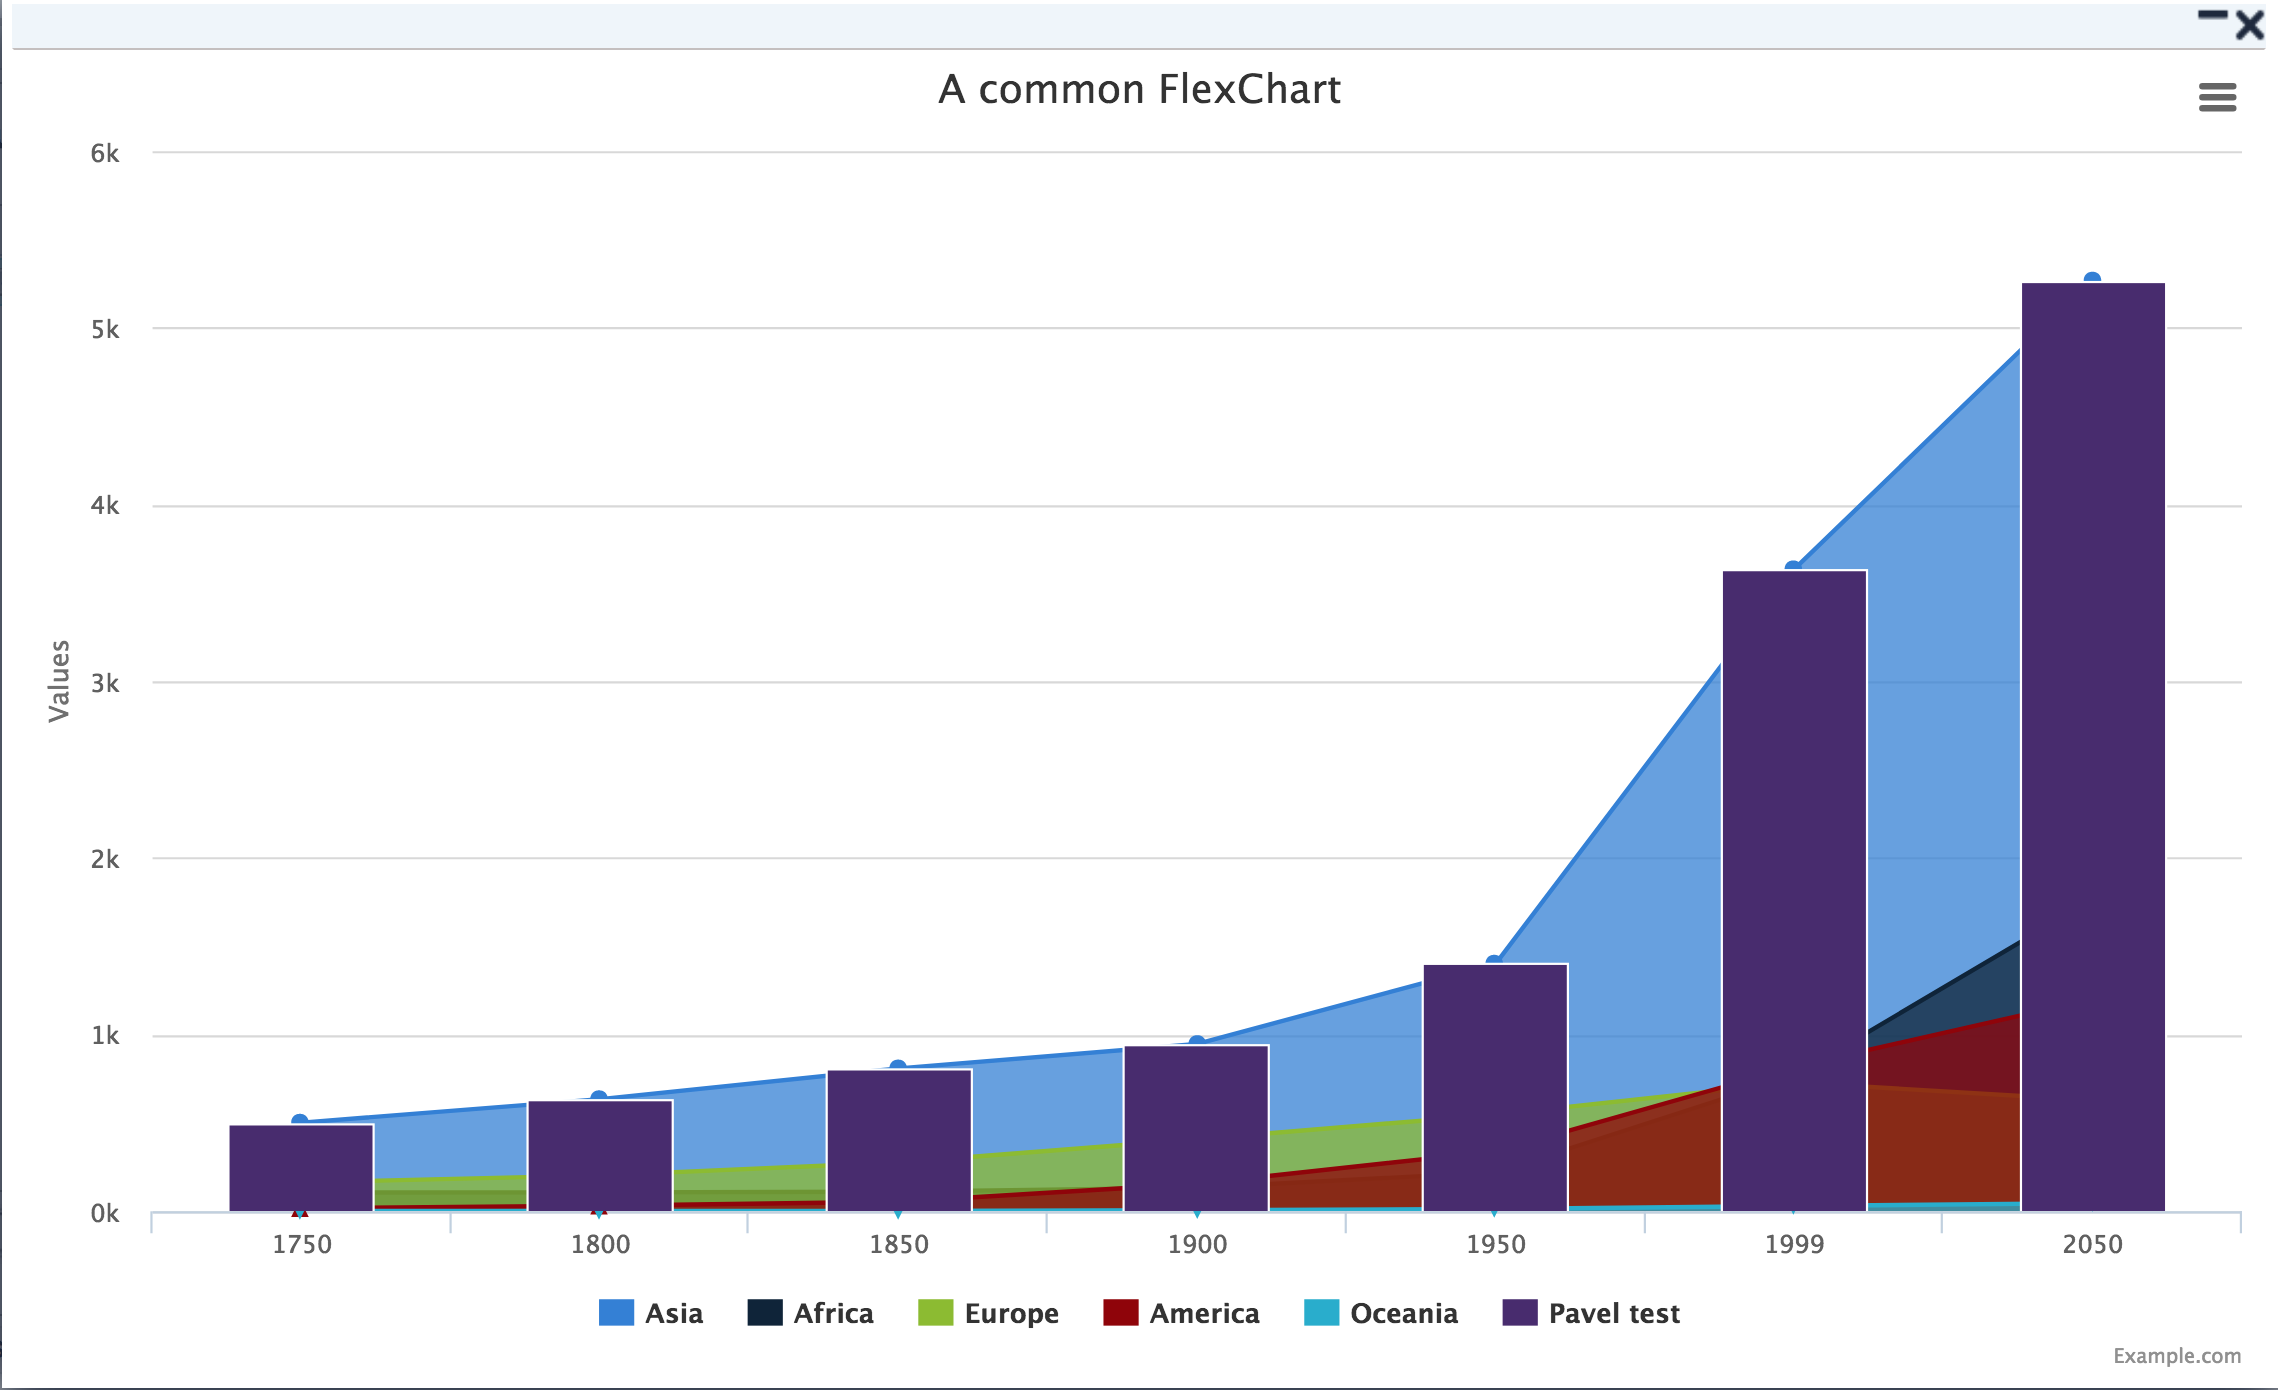Viewport: 2278px width, 1390px height.
Task: Hide the Africa series via legend
Action: (x=833, y=1313)
